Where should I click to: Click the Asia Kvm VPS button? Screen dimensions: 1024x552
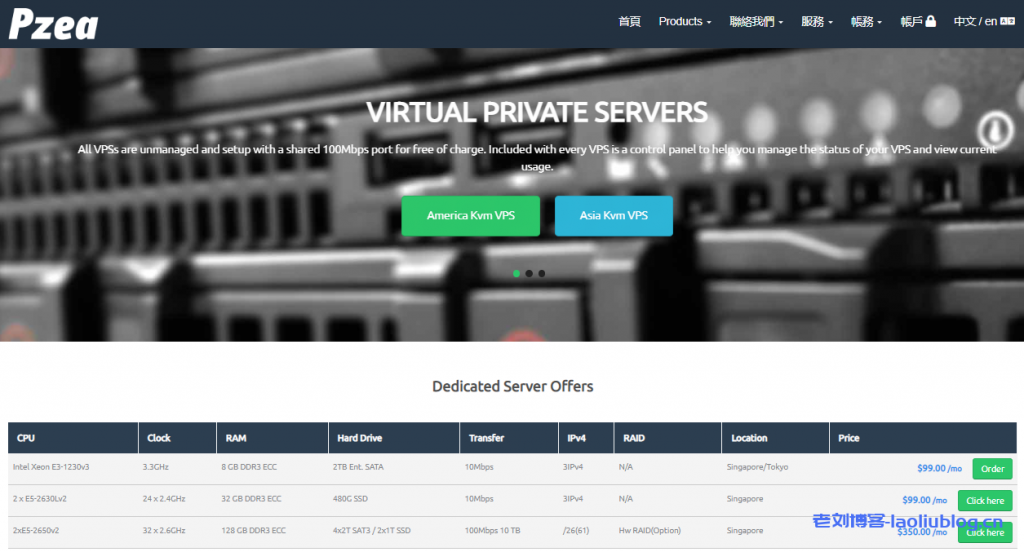point(613,216)
